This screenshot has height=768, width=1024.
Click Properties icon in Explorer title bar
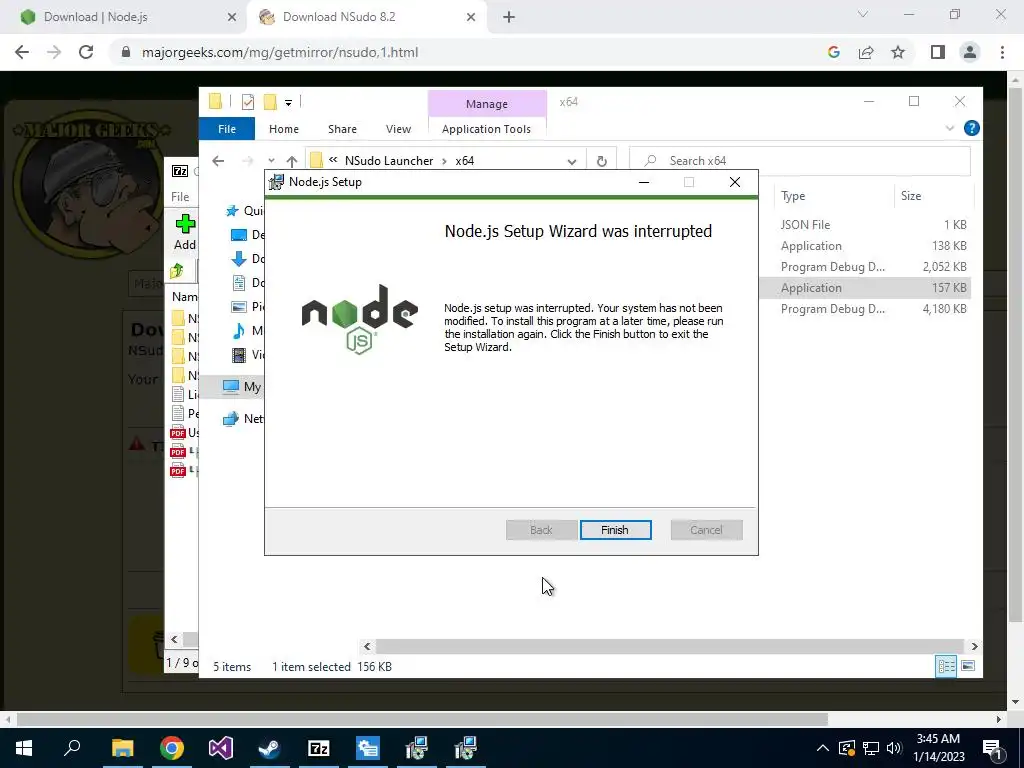[x=248, y=102]
